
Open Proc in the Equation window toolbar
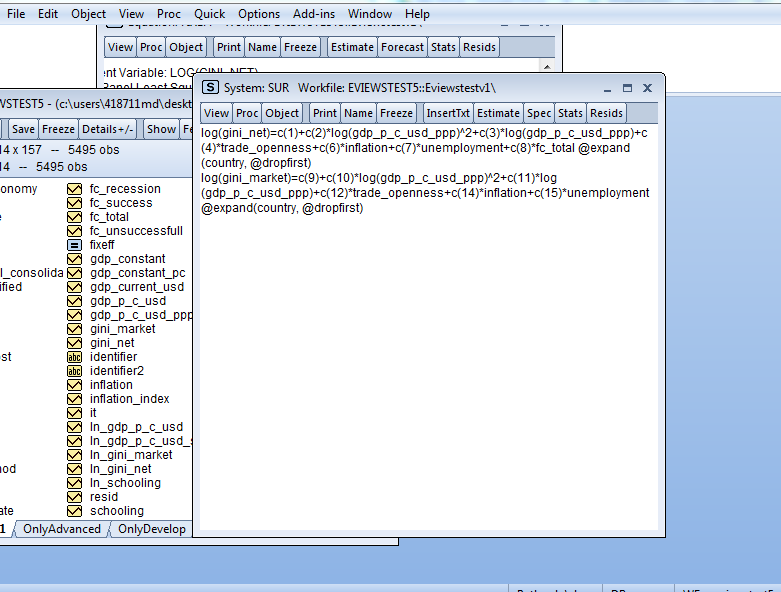(151, 47)
